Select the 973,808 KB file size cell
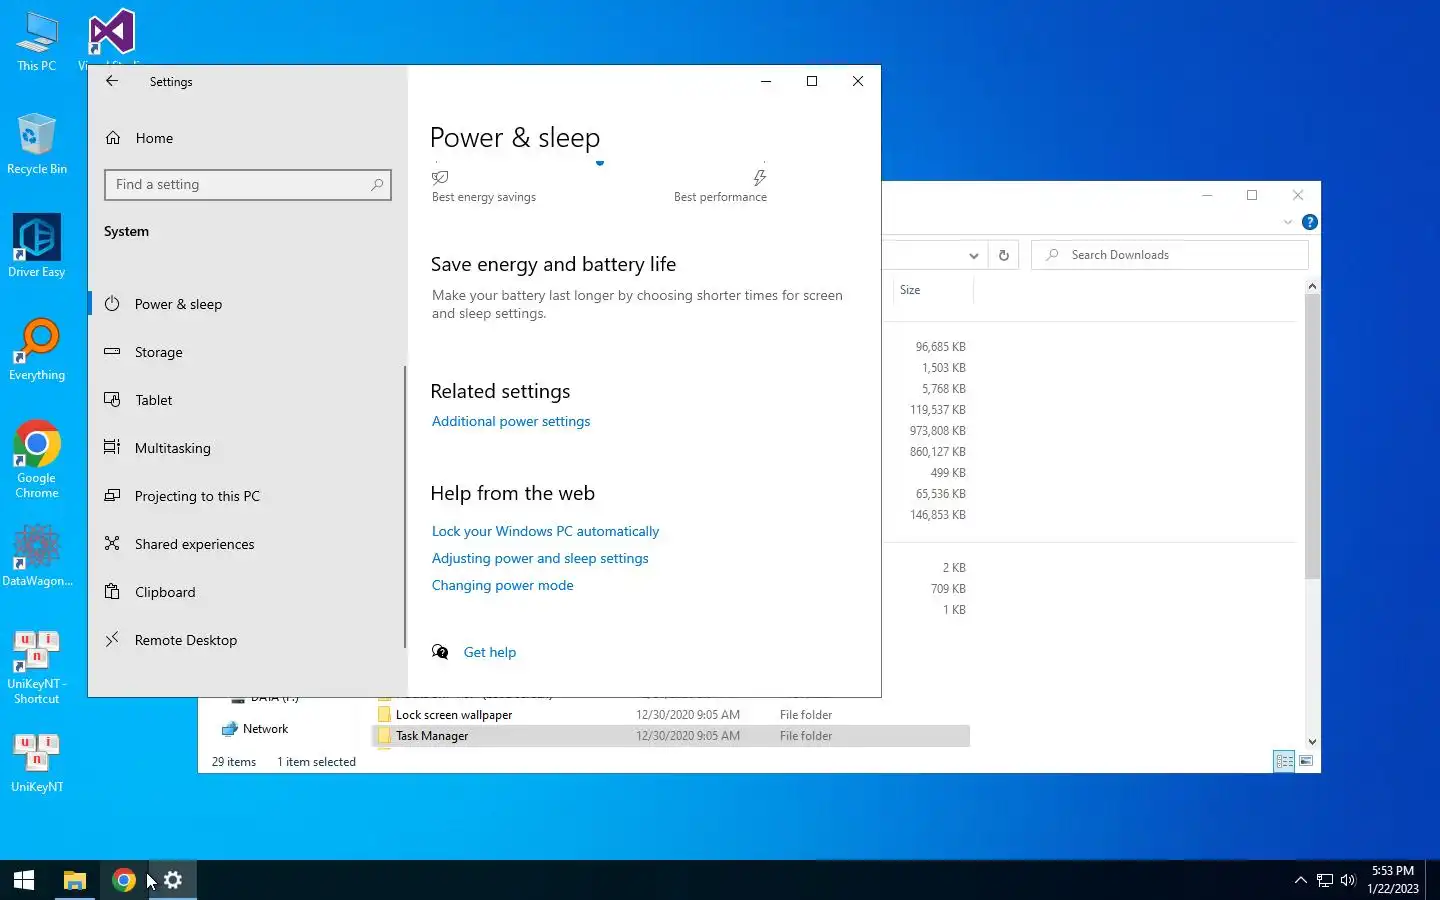Screen dimensions: 1440x900 [x=937, y=431]
